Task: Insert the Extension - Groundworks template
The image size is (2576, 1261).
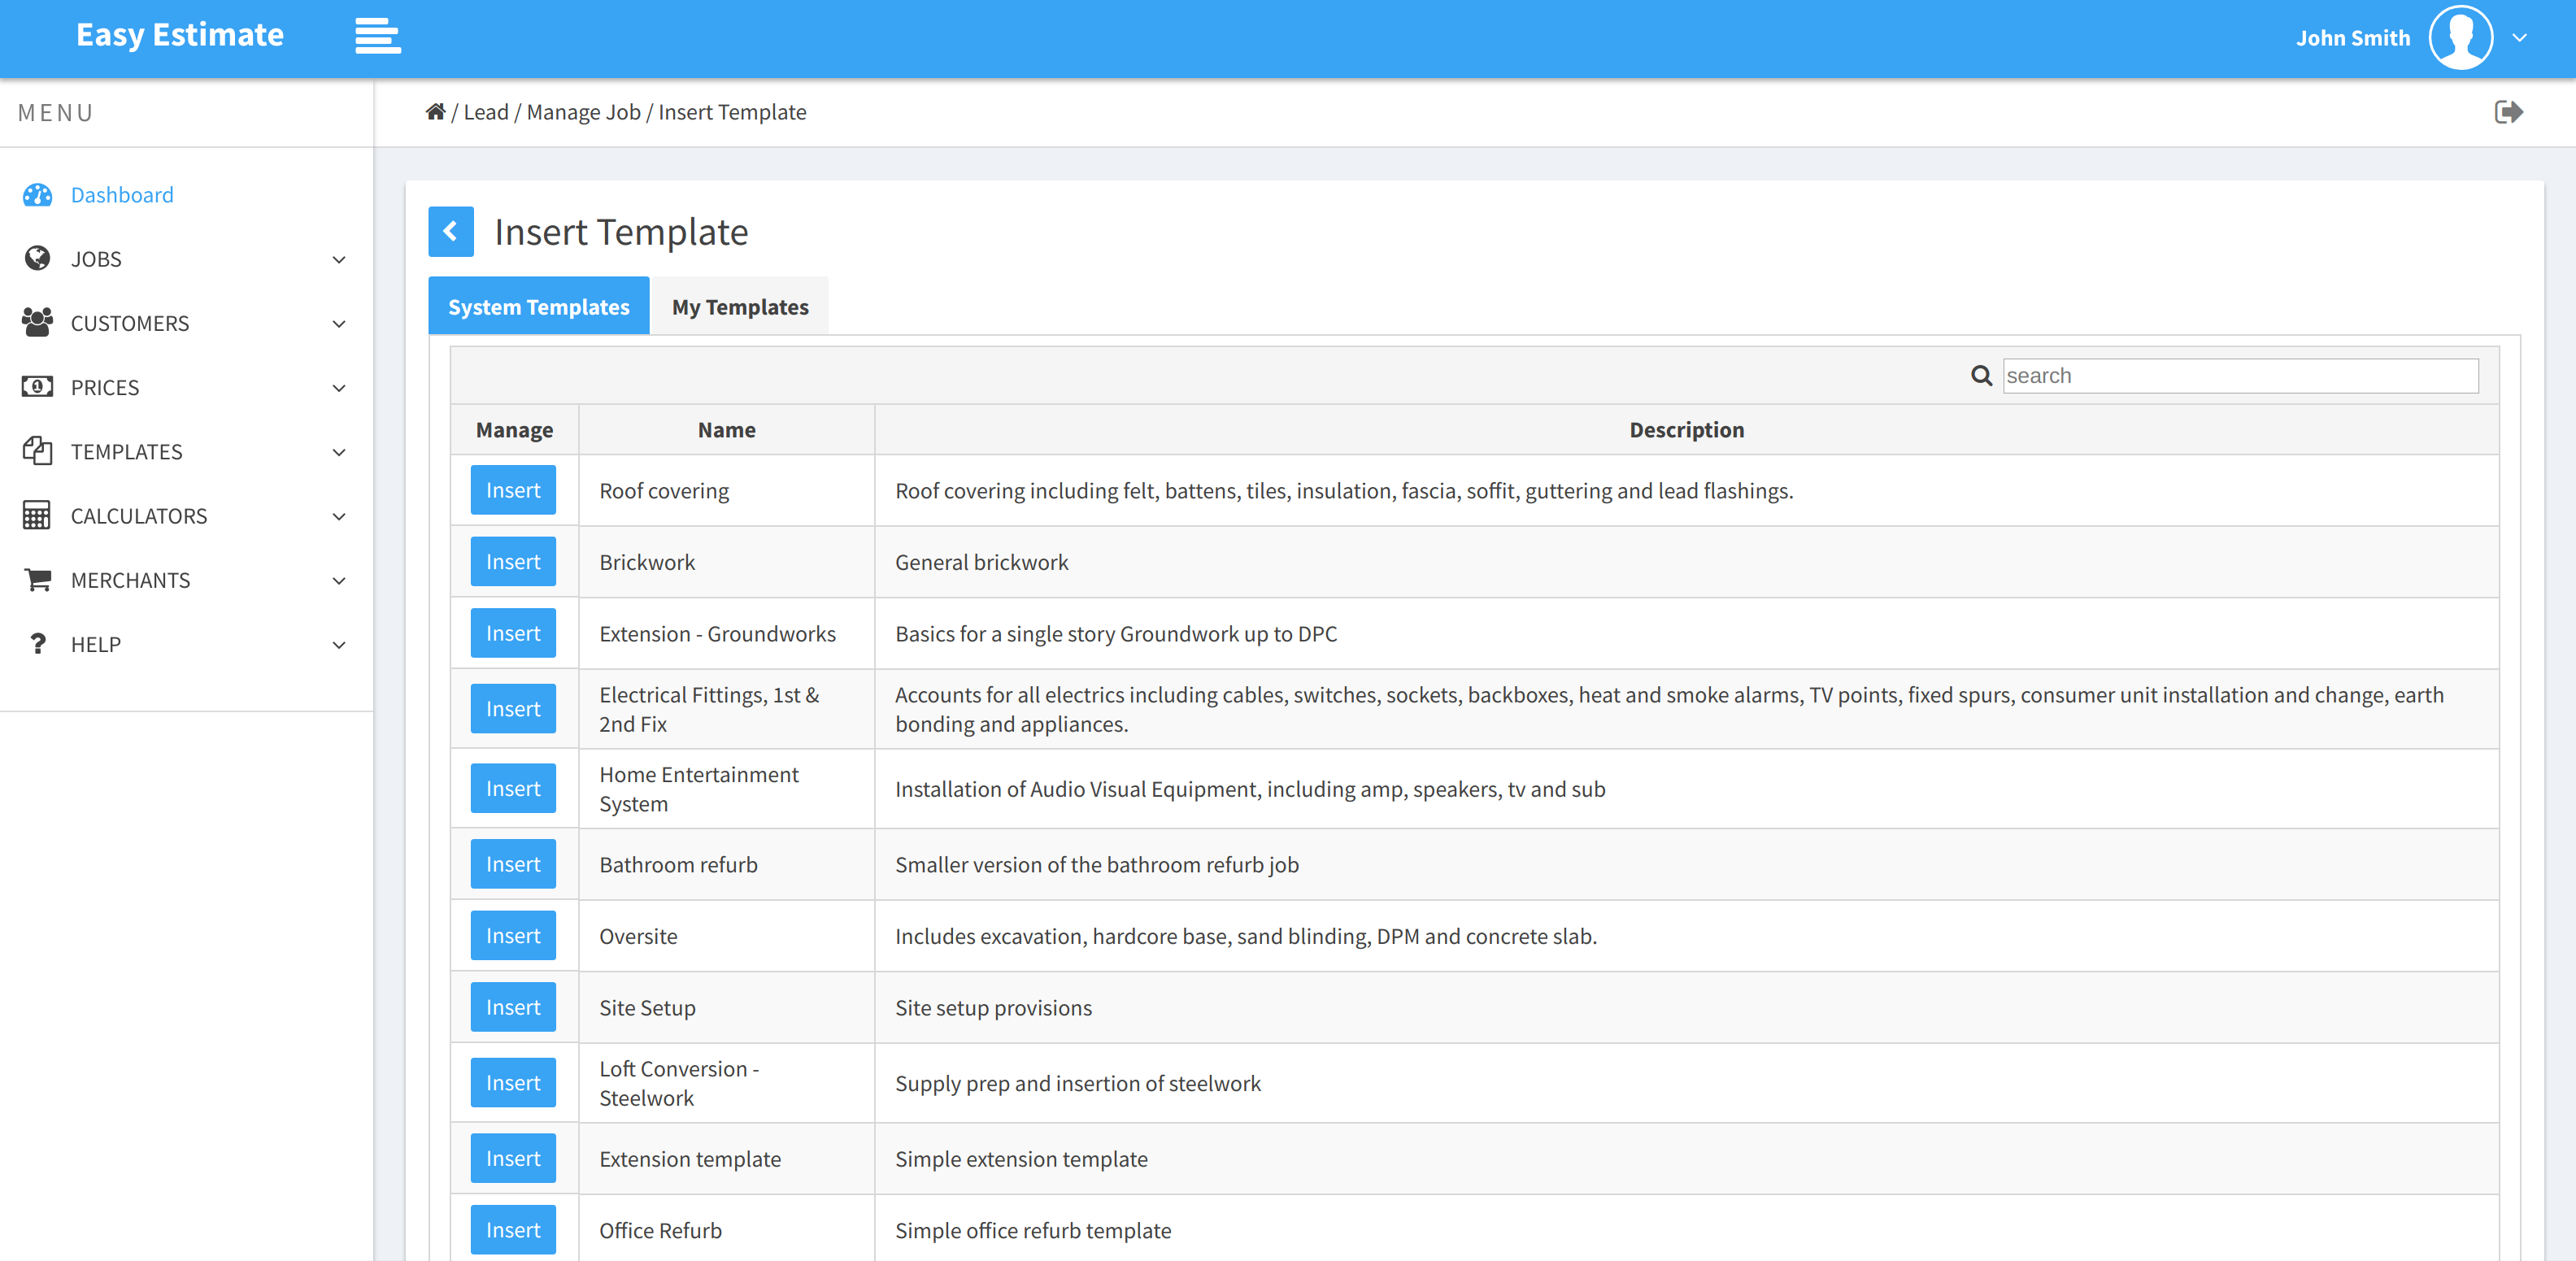Action: 513,633
